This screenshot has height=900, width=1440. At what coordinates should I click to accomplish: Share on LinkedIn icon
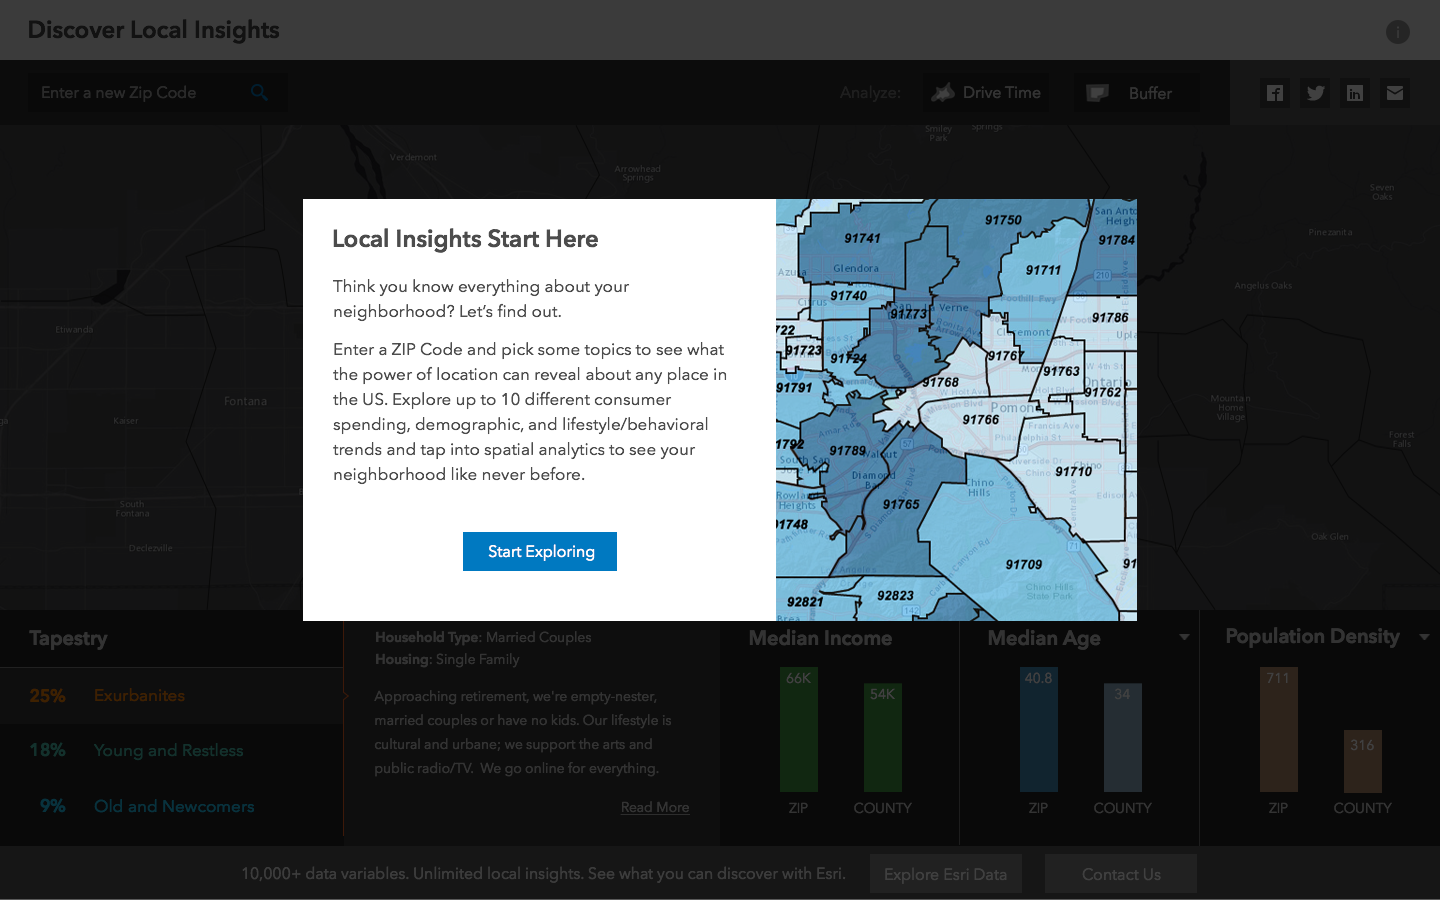1355,93
